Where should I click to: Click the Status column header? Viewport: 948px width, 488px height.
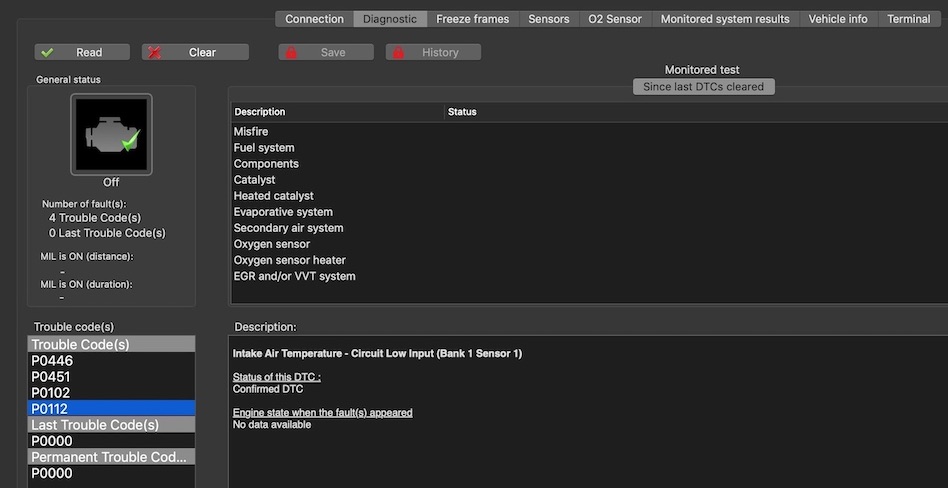tap(462, 112)
